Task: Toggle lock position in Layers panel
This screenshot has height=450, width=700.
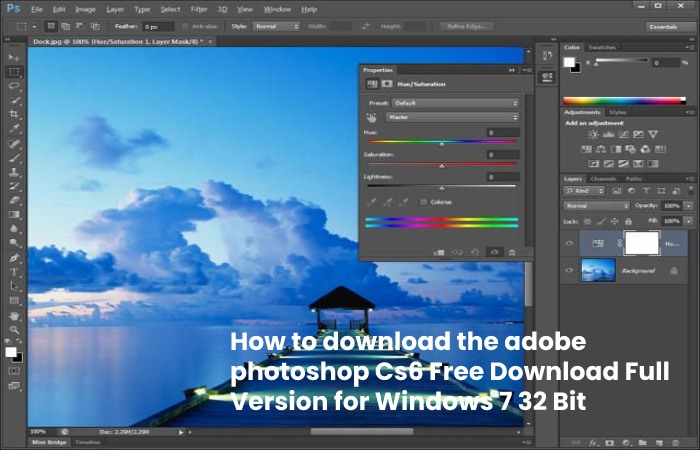Action: (615, 221)
